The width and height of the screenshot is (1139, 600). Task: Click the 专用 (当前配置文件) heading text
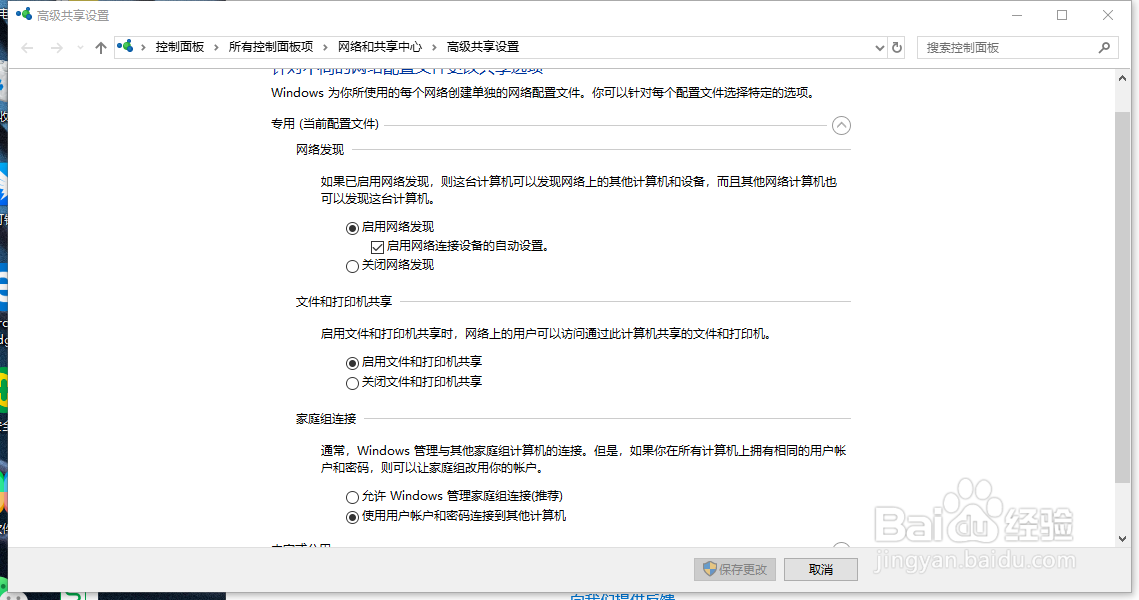point(325,124)
